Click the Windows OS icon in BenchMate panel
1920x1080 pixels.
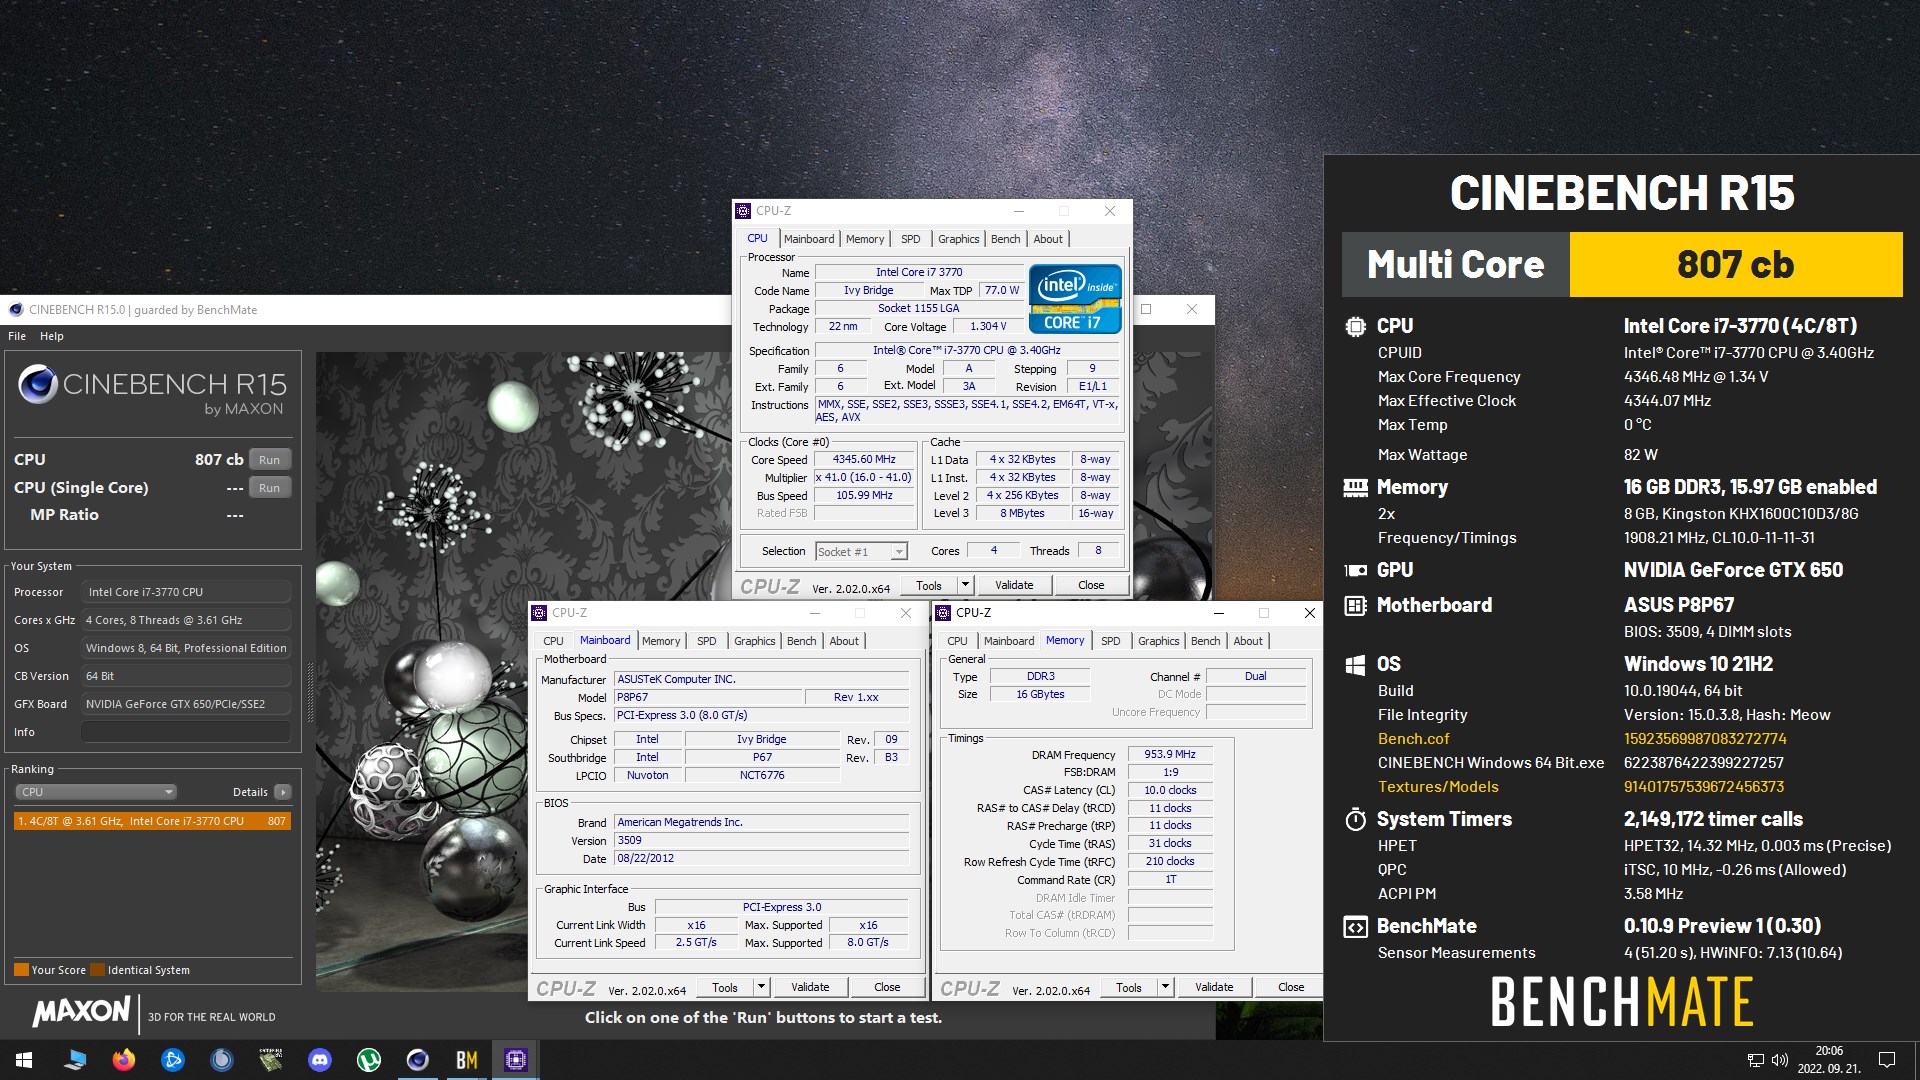click(x=1355, y=664)
